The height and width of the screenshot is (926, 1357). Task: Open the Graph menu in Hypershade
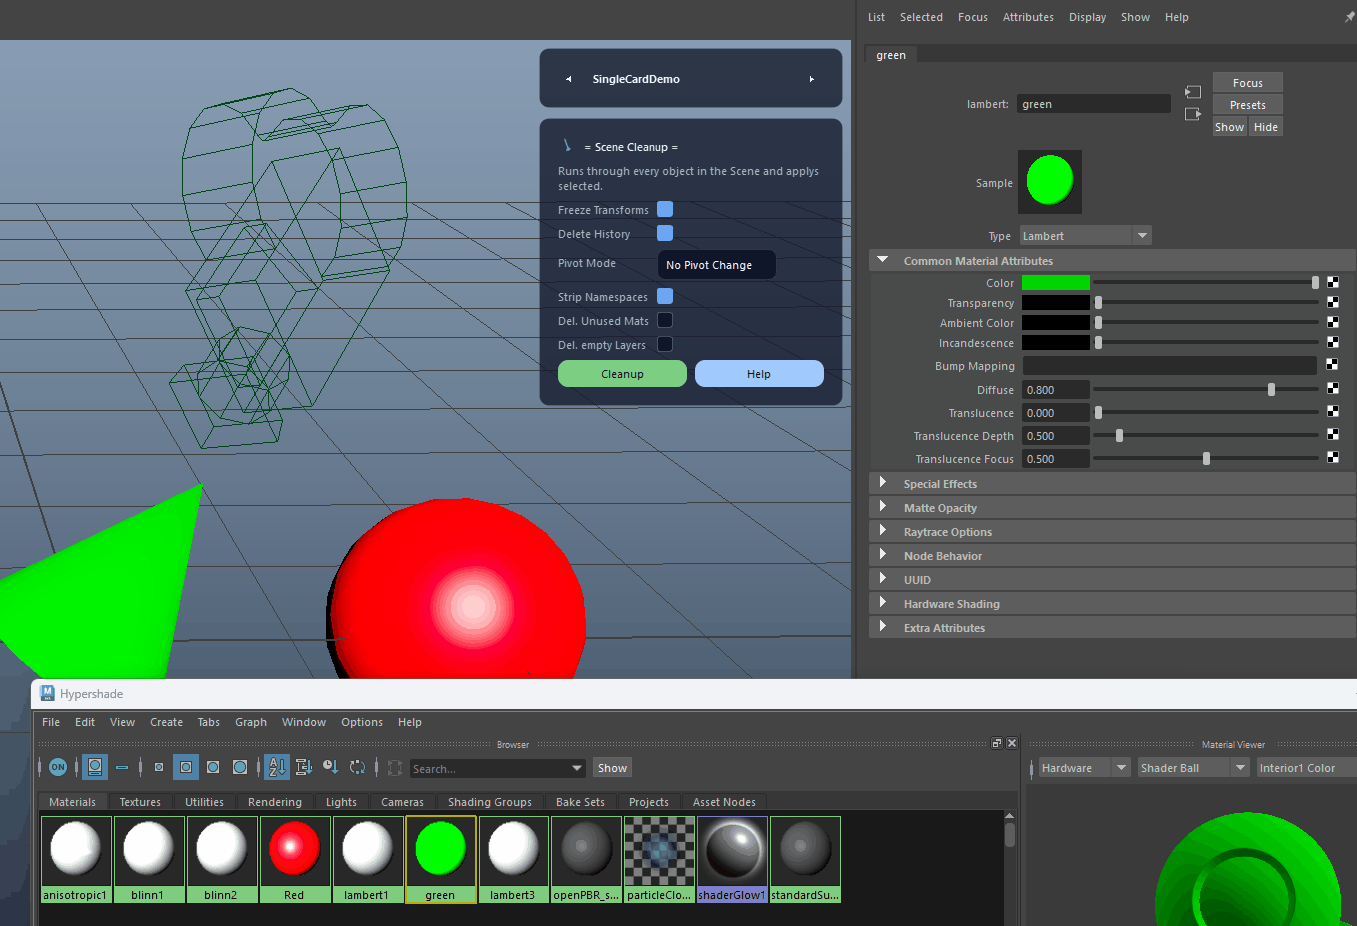point(251,722)
